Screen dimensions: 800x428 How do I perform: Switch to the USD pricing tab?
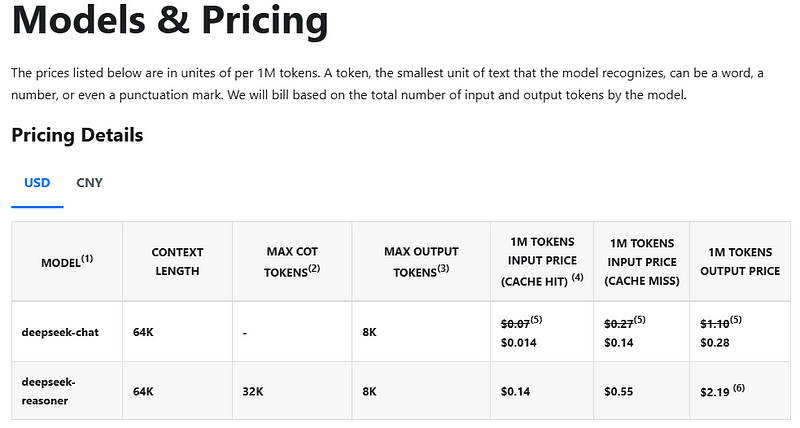[37, 183]
